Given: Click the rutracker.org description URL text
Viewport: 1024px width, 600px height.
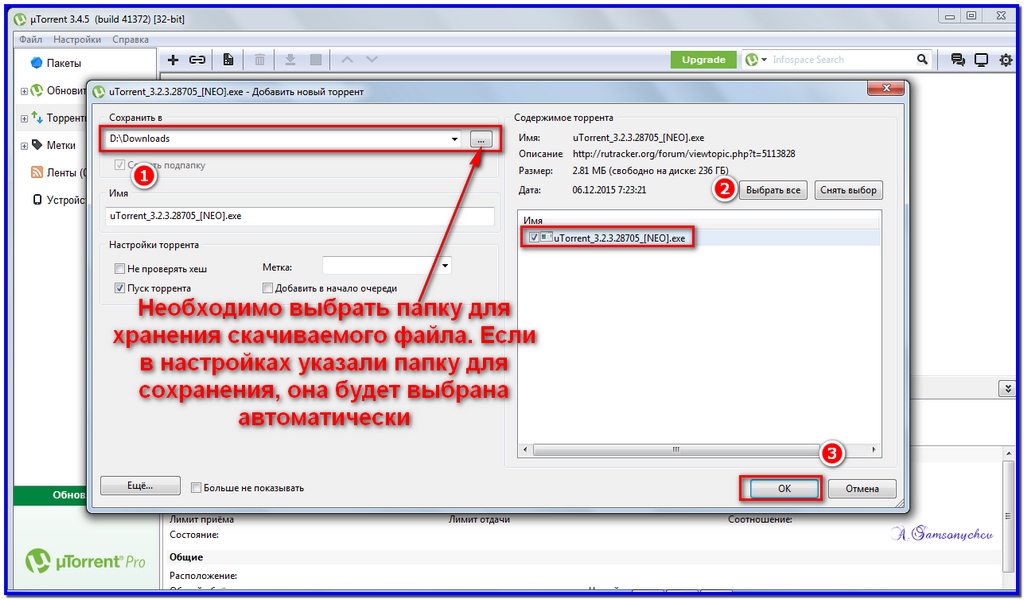Looking at the screenshot, I should 684,154.
